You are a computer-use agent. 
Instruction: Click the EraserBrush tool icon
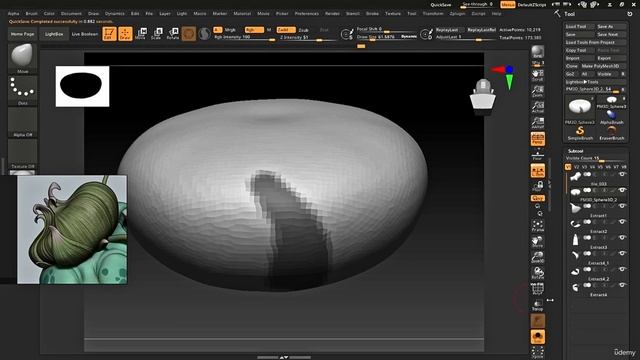pos(611,133)
